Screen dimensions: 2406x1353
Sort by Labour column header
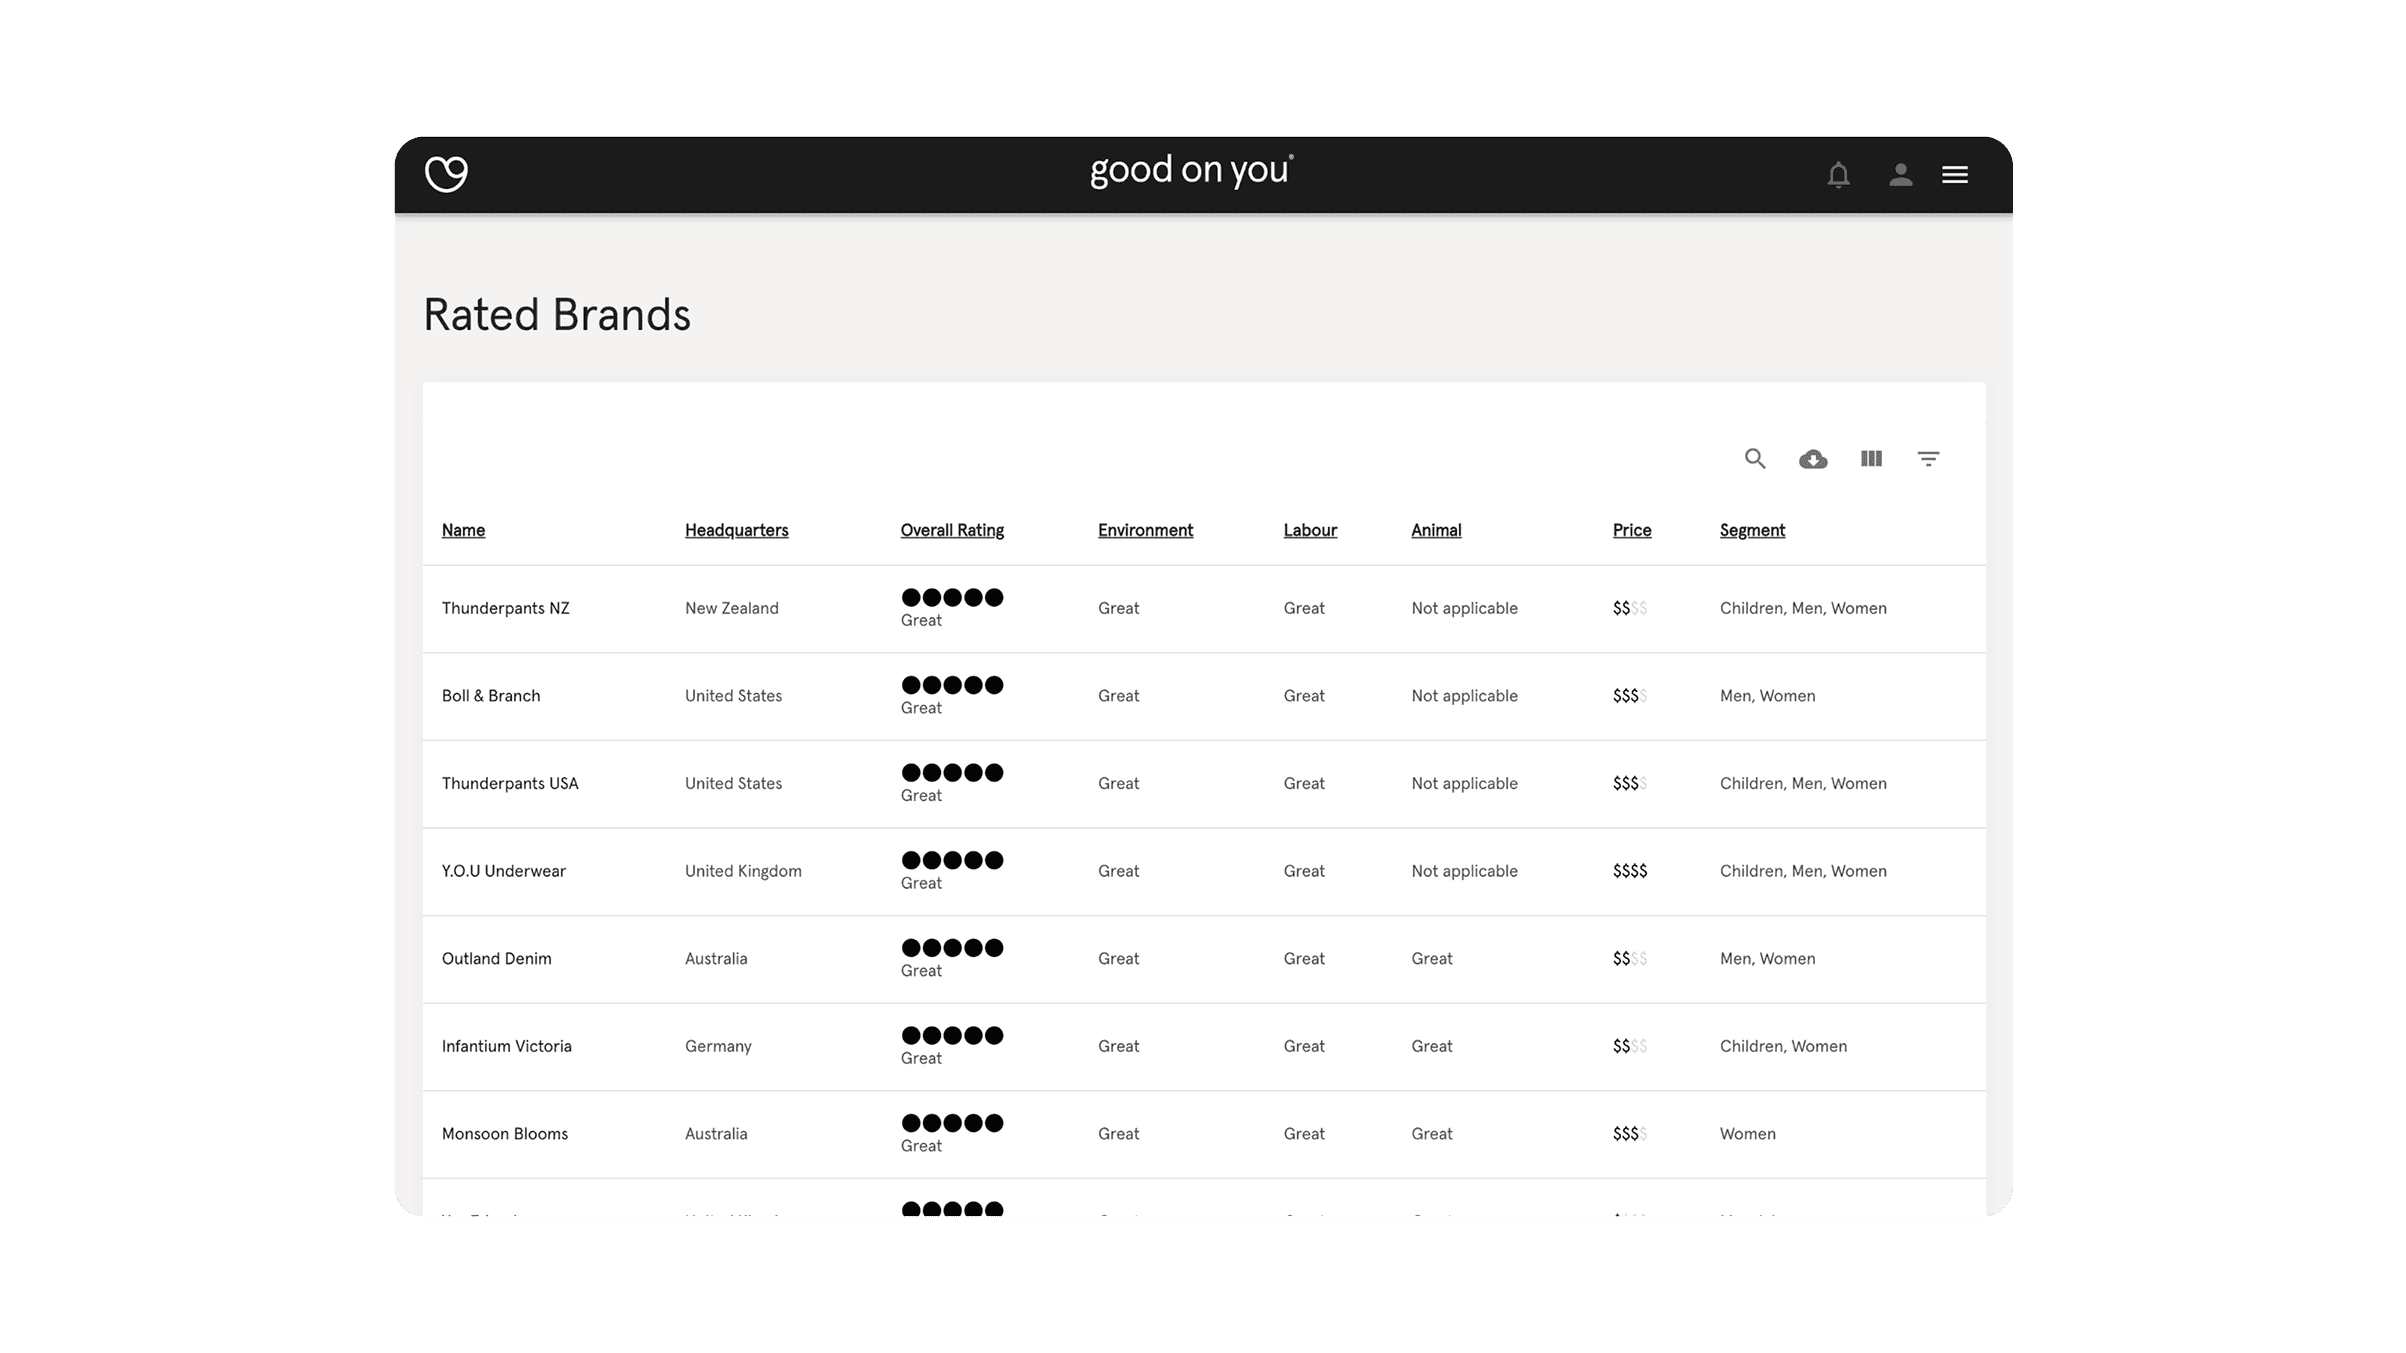(x=1310, y=530)
